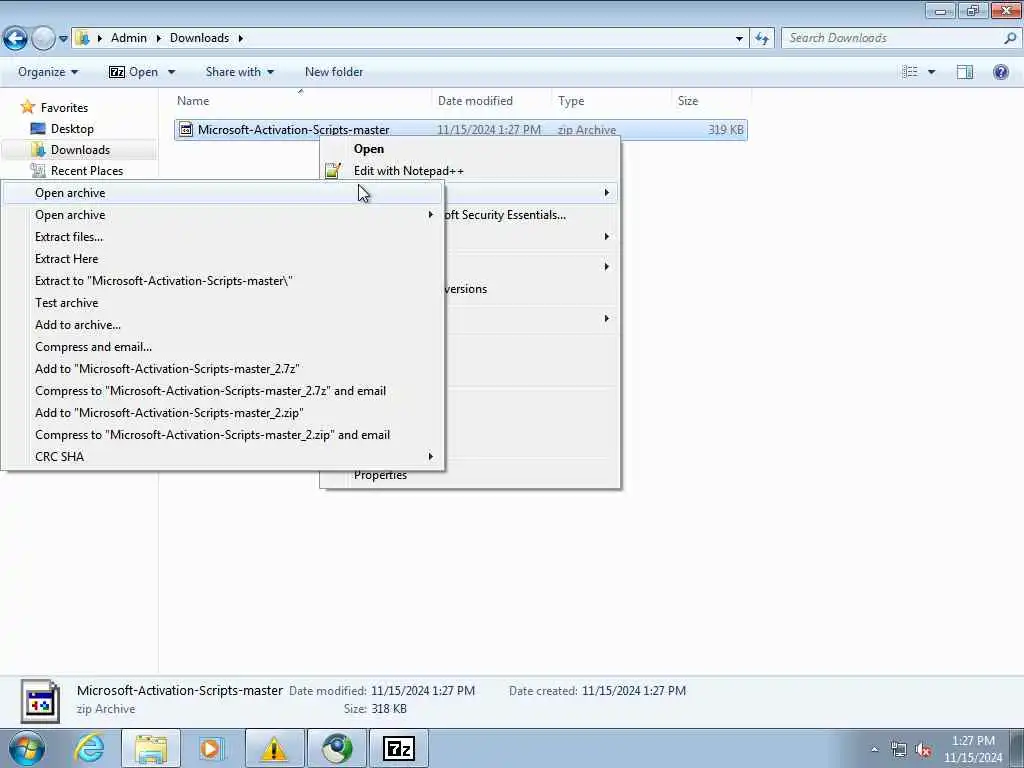Click the yellow warning triangle taskbar icon

274,748
